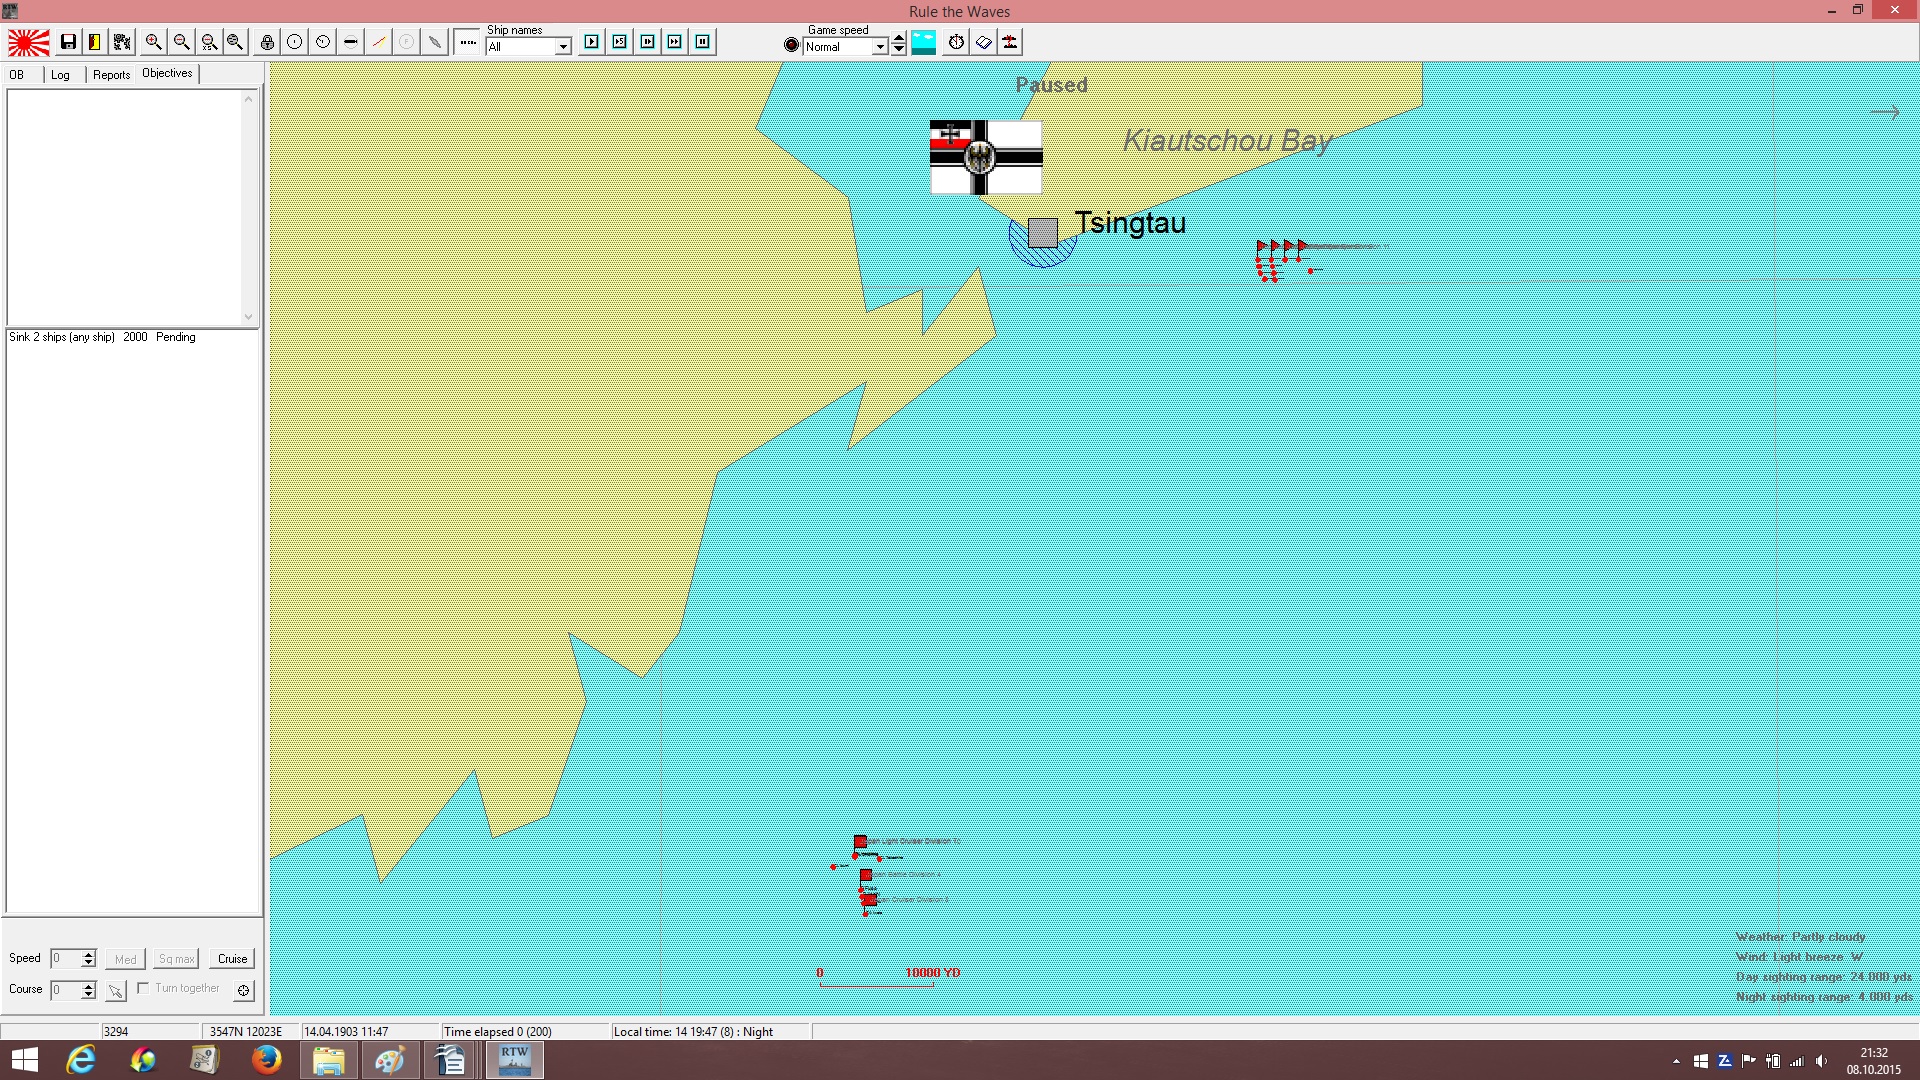This screenshot has height=1080, width=1920.
Task: Click the Med speed button
Action: [x=125, y=959]
